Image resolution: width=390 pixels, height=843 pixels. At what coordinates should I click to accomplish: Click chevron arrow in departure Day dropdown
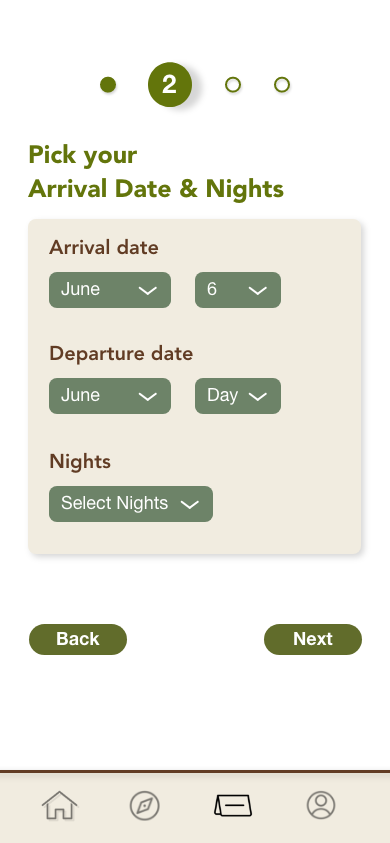click(x=258, y=396)
